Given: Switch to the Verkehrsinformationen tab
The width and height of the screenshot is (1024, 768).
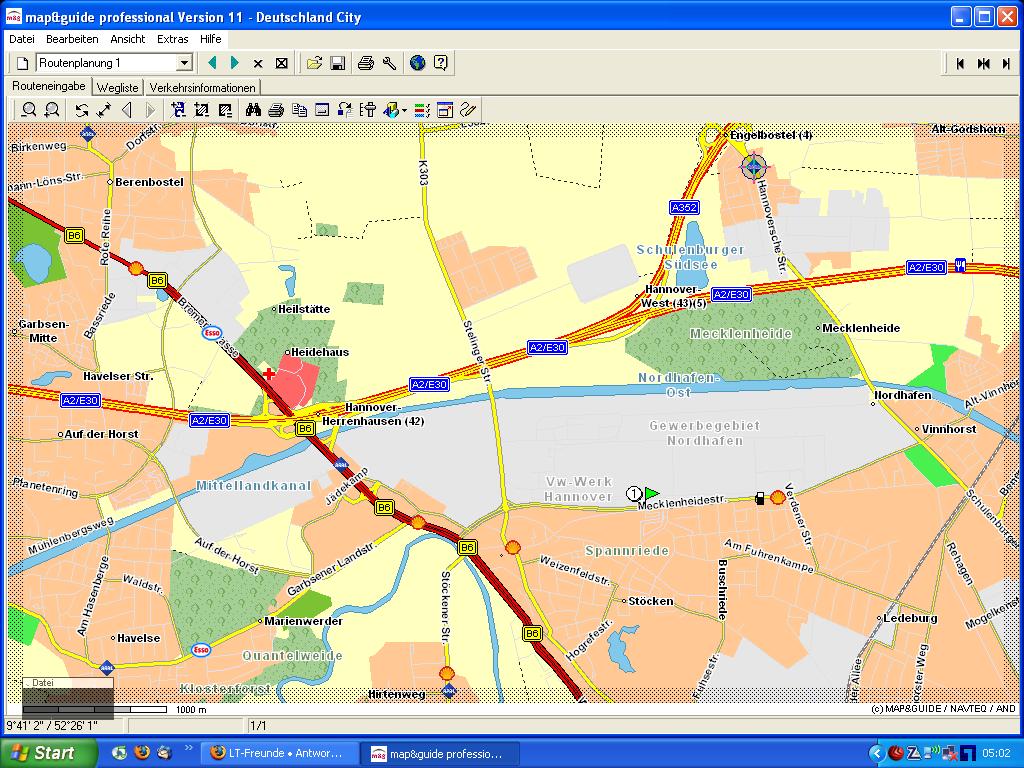Looking at the screenshot, I should pyautogui.click(x=202, y=88).
